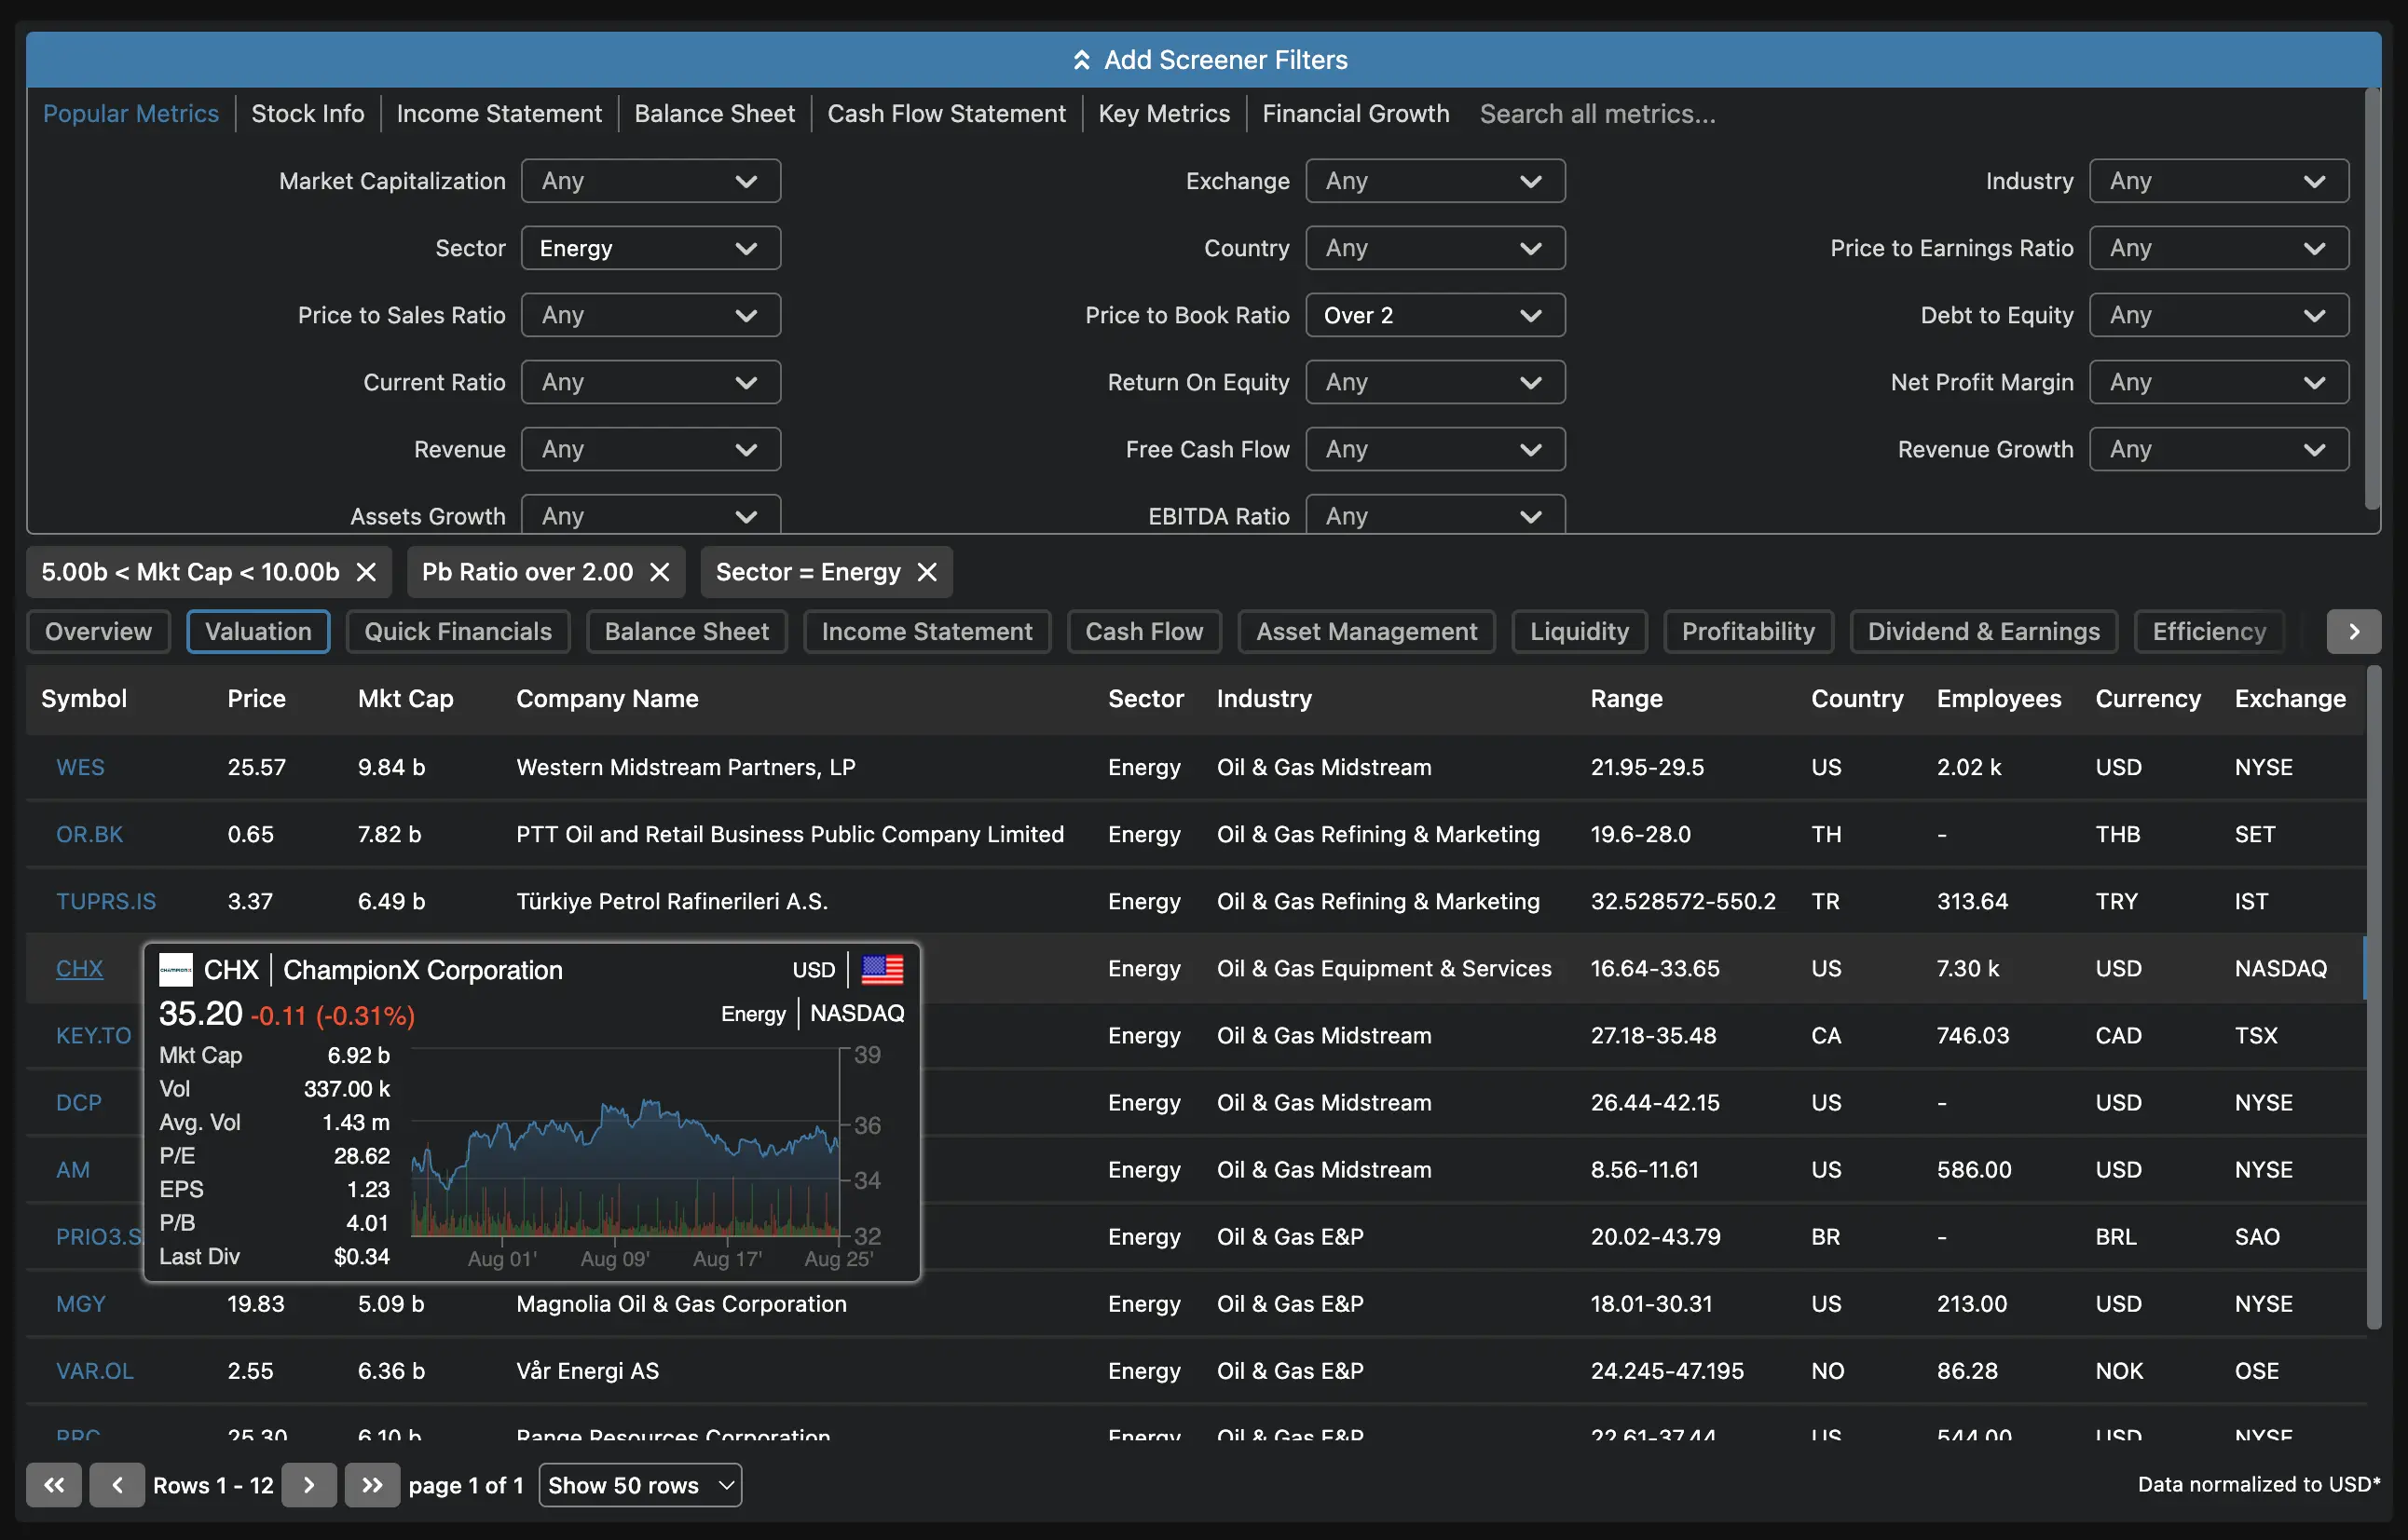Click the Search all metrics field
The height and width of the screenshot is (1540, 2408).
pyautogui.click(x=1597, y=113)
